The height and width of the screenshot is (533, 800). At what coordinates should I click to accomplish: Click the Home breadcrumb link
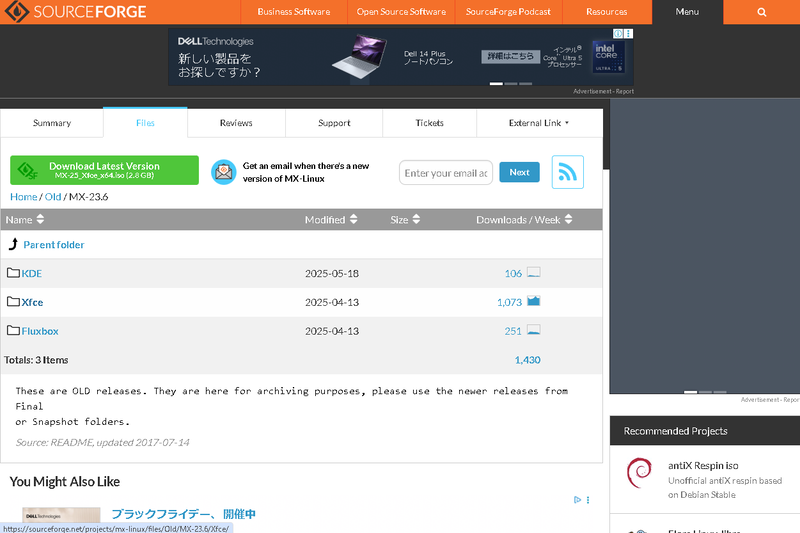(x=23, y=197)
